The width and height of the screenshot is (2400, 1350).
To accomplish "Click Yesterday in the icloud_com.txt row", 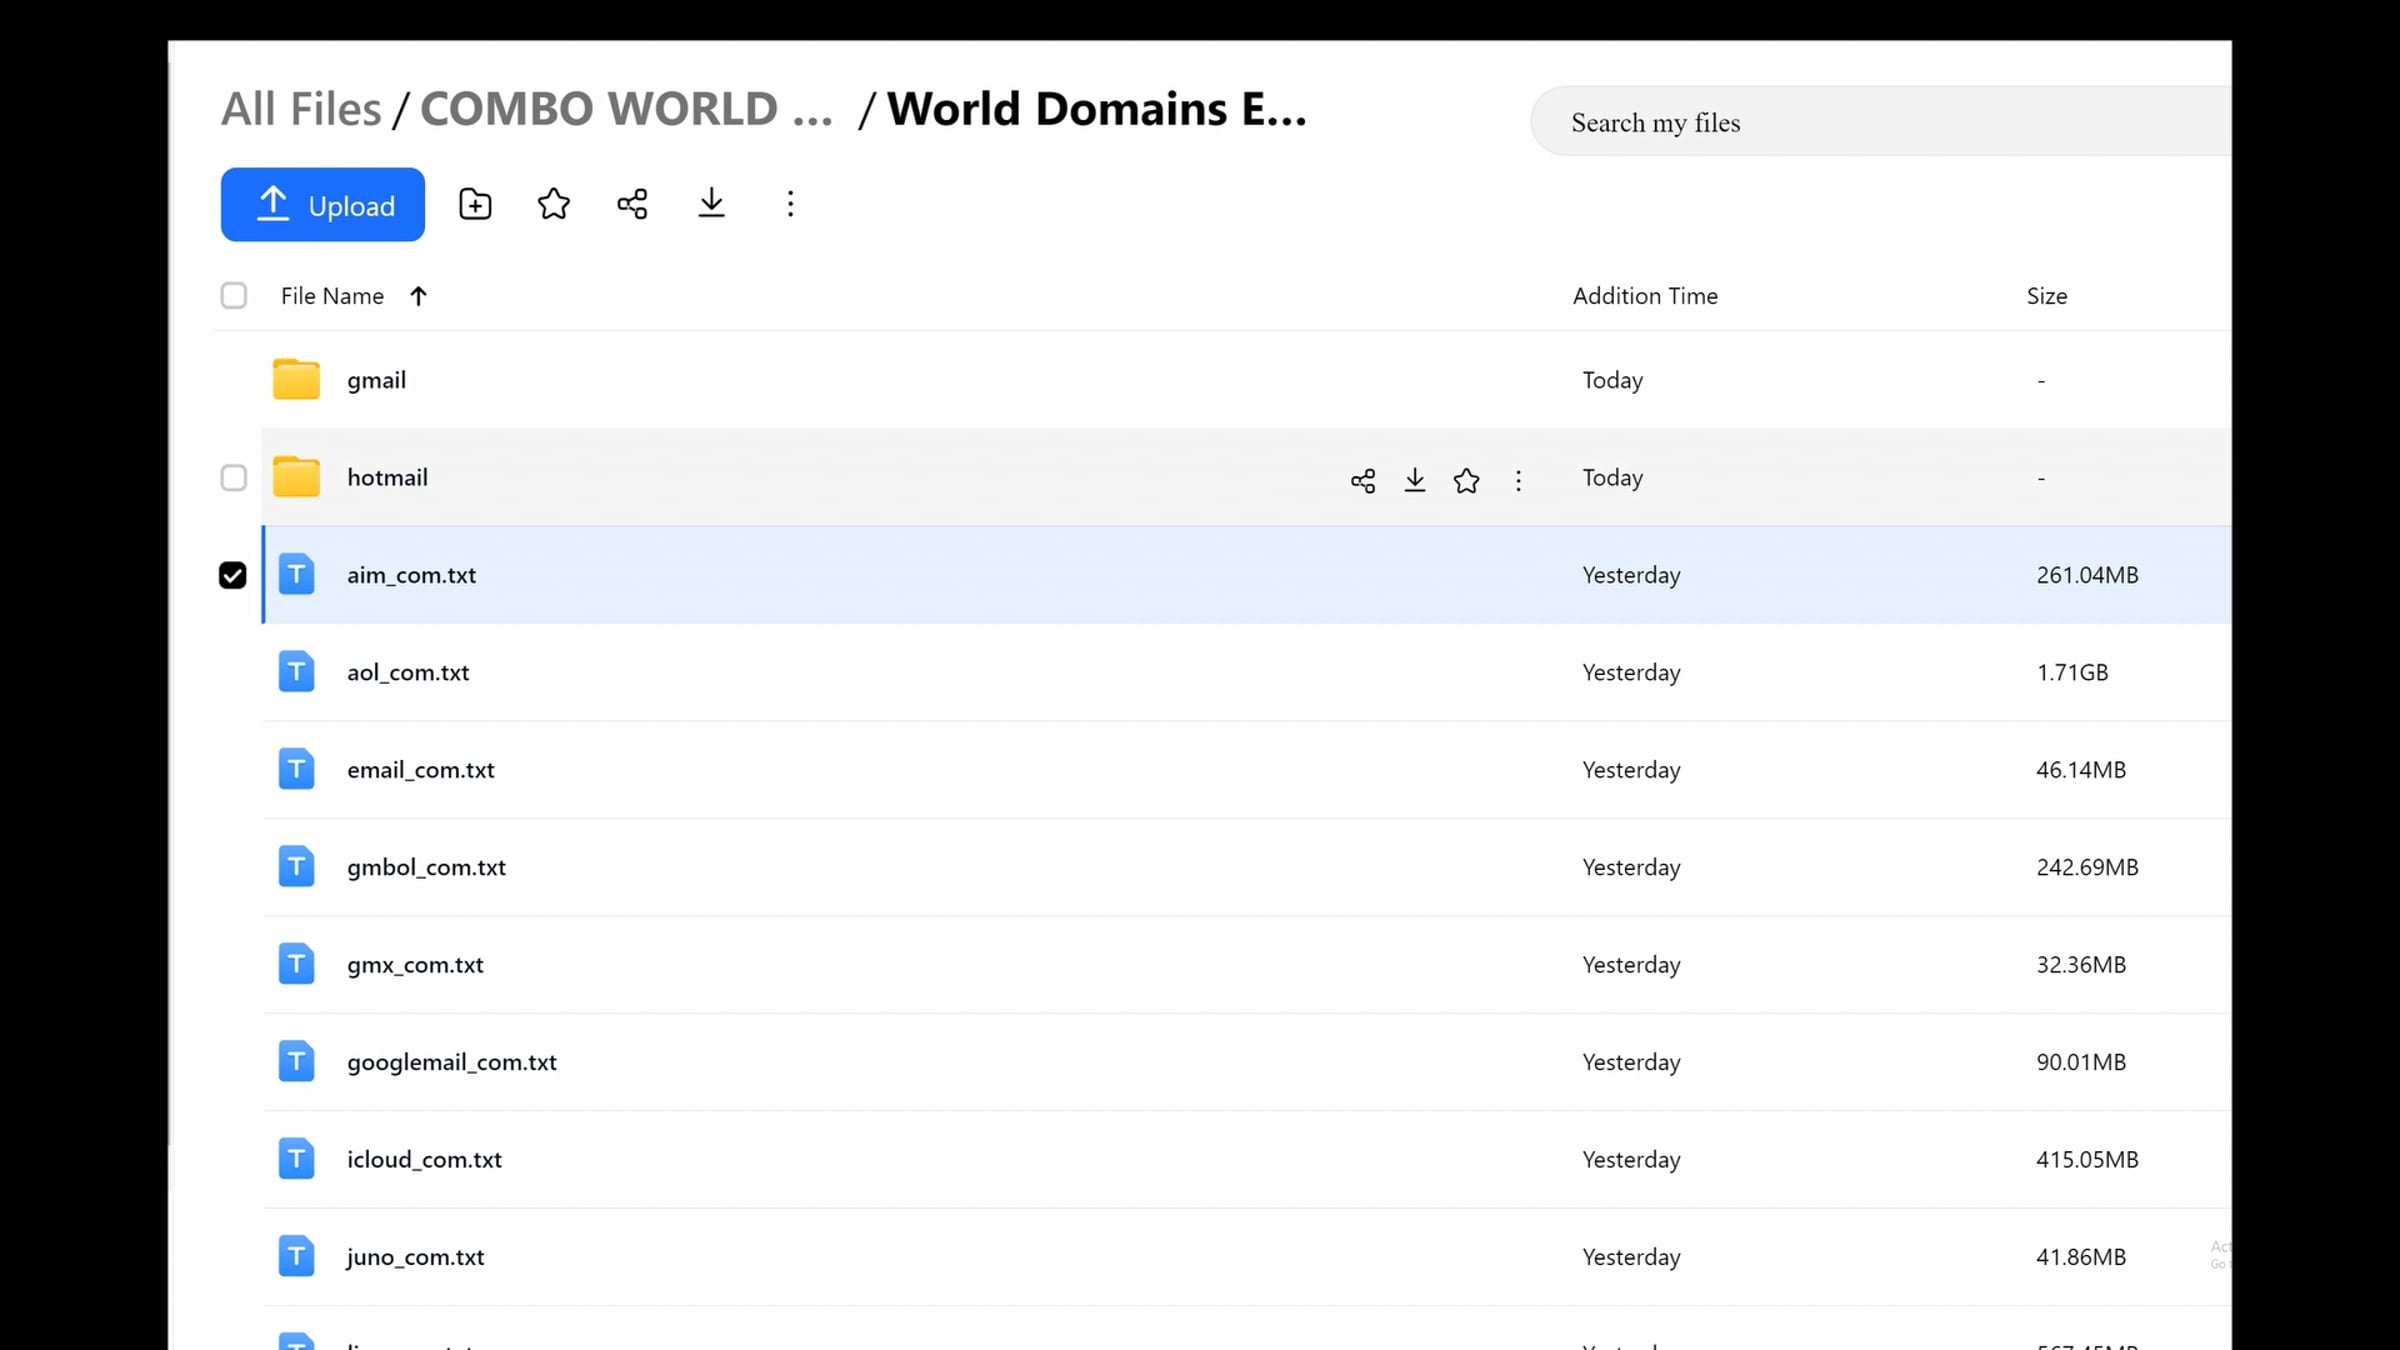I will tap(1631, 1160).
